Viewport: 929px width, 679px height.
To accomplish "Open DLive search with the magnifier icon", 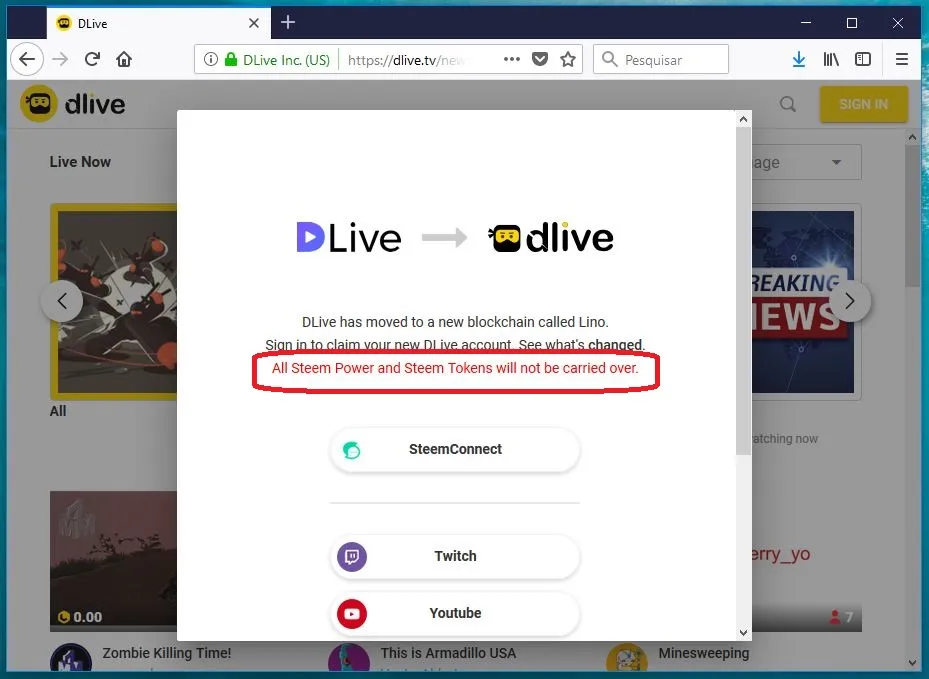I will point(788,104).
